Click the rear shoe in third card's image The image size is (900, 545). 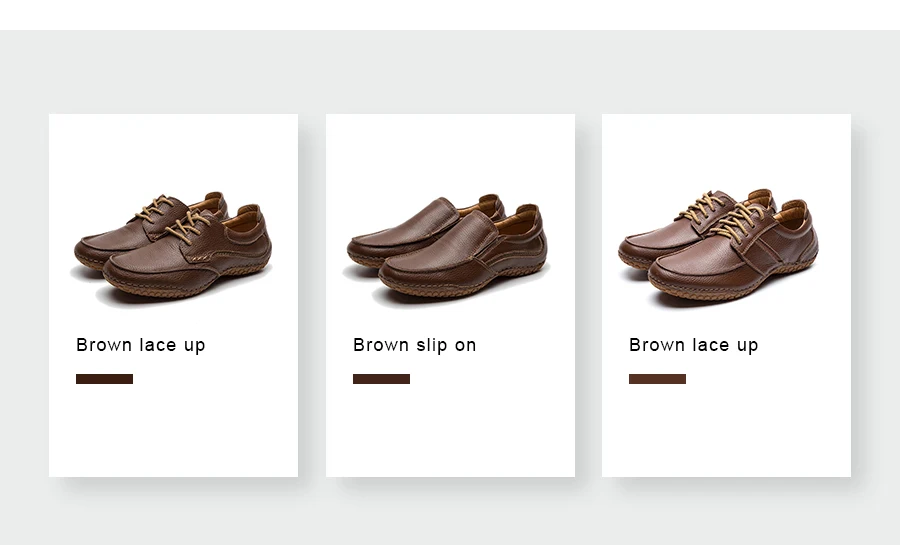pyautogui.click(x=677, y=229)
